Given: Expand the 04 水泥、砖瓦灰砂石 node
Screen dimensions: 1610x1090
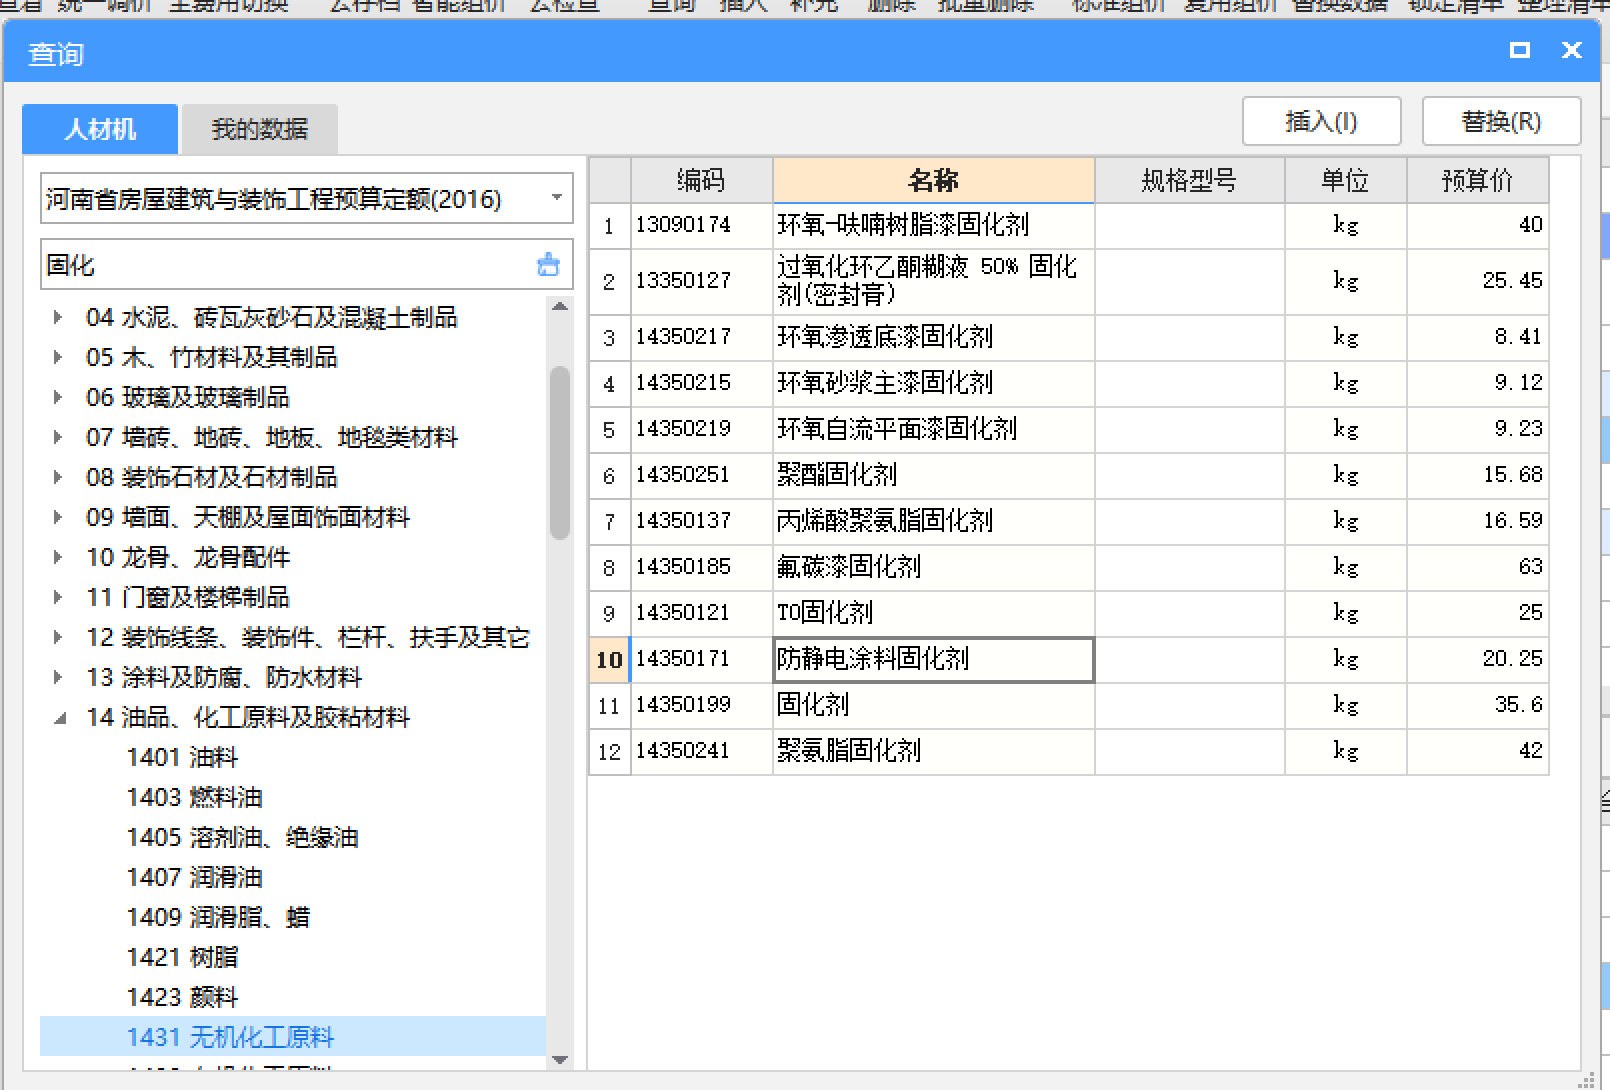Looking at the screenshot, I should 58,317.
